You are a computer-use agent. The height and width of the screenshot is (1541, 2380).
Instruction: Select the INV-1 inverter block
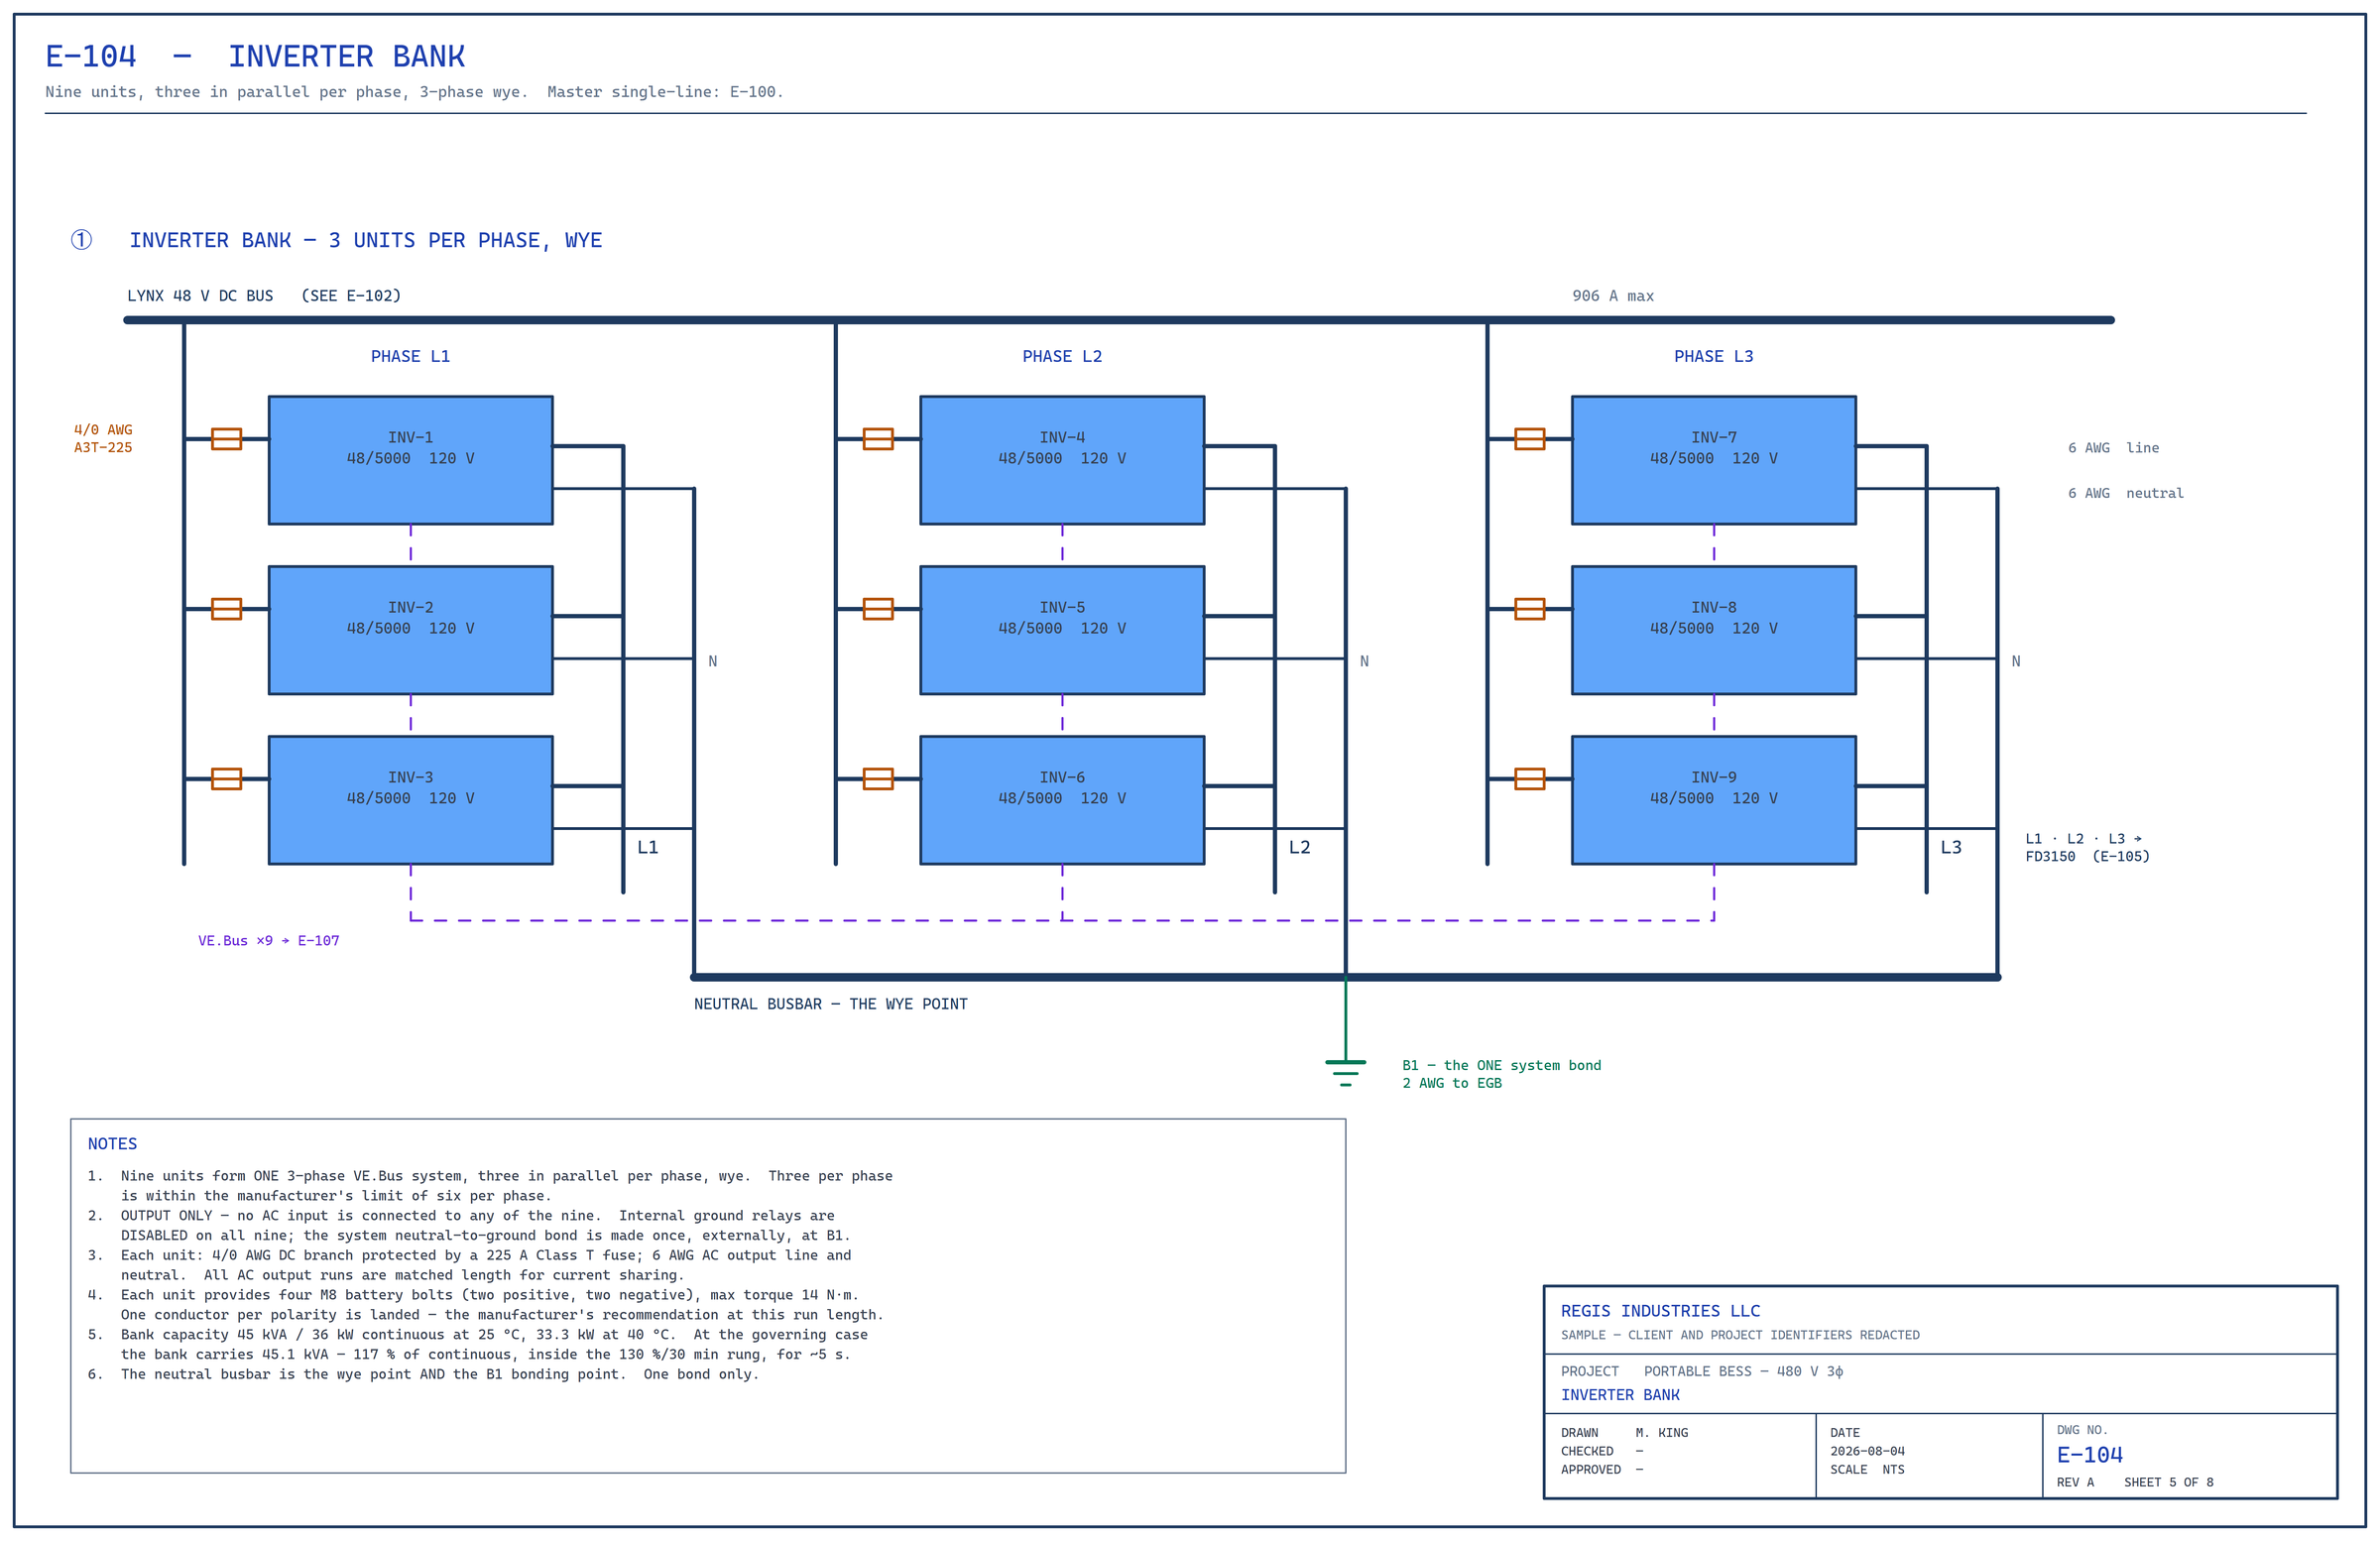(411, 460)
